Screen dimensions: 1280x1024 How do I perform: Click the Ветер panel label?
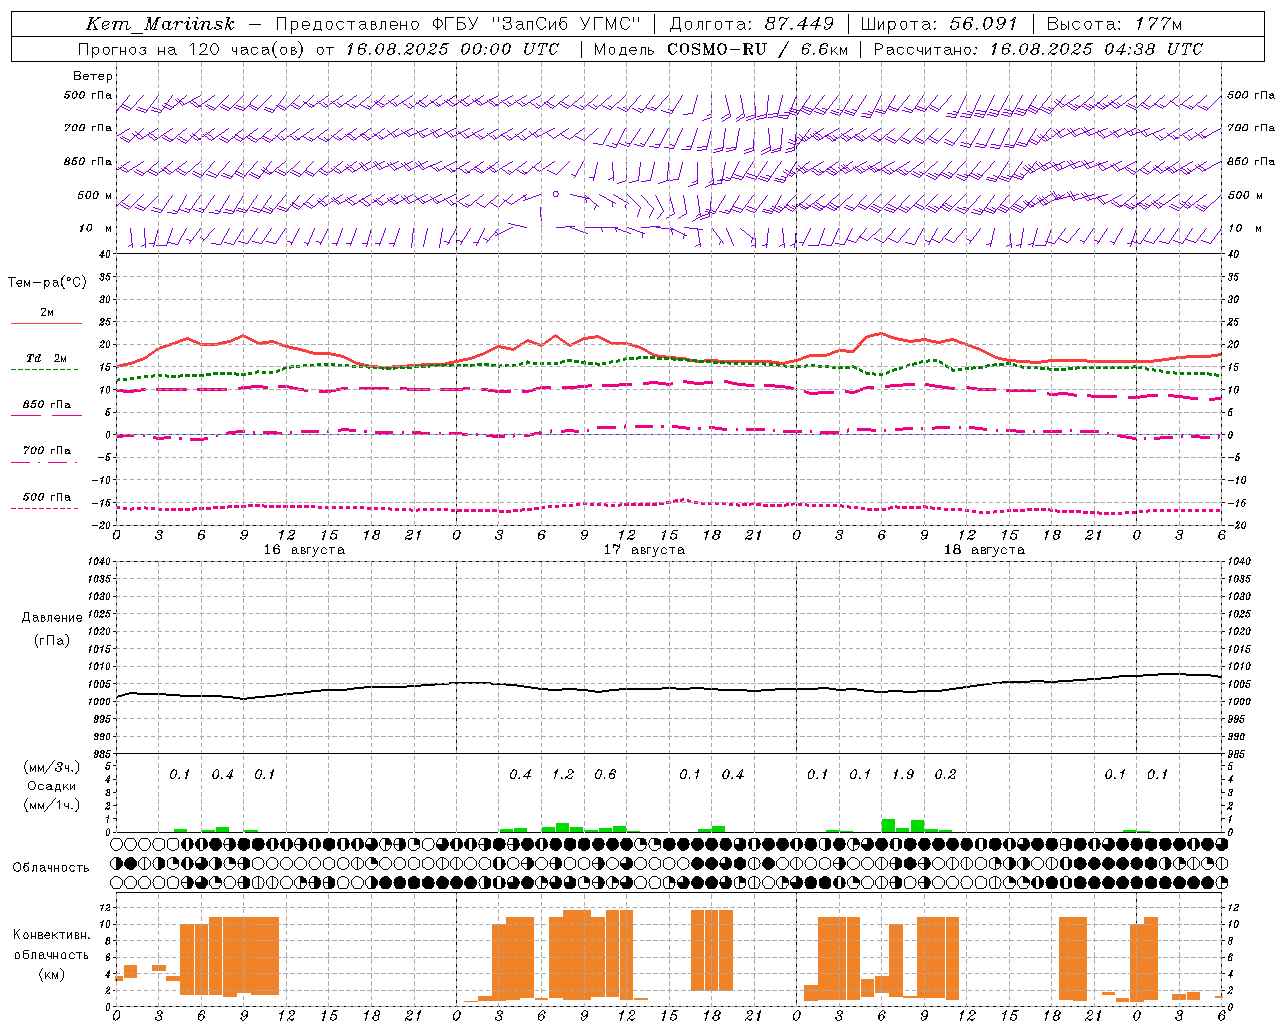(92, 76)
